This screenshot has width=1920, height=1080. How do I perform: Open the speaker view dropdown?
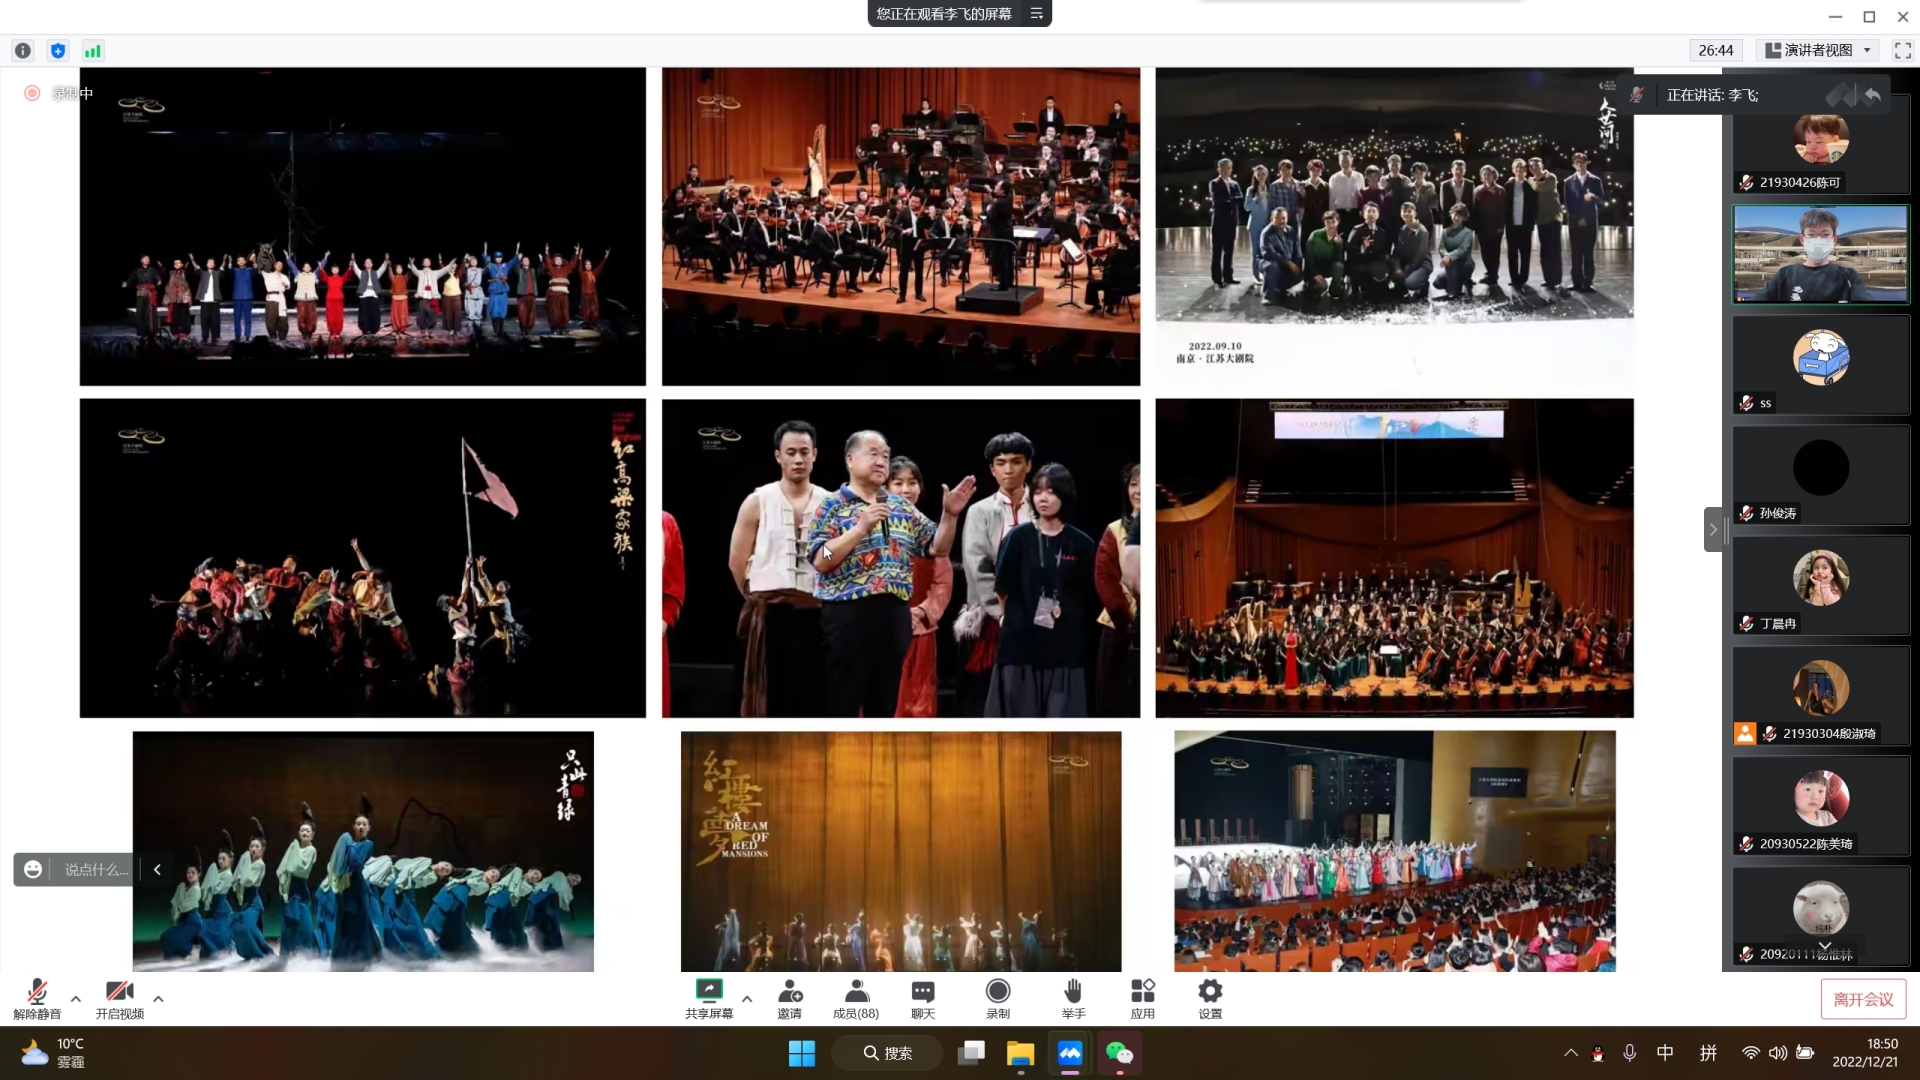point(1819,51)
